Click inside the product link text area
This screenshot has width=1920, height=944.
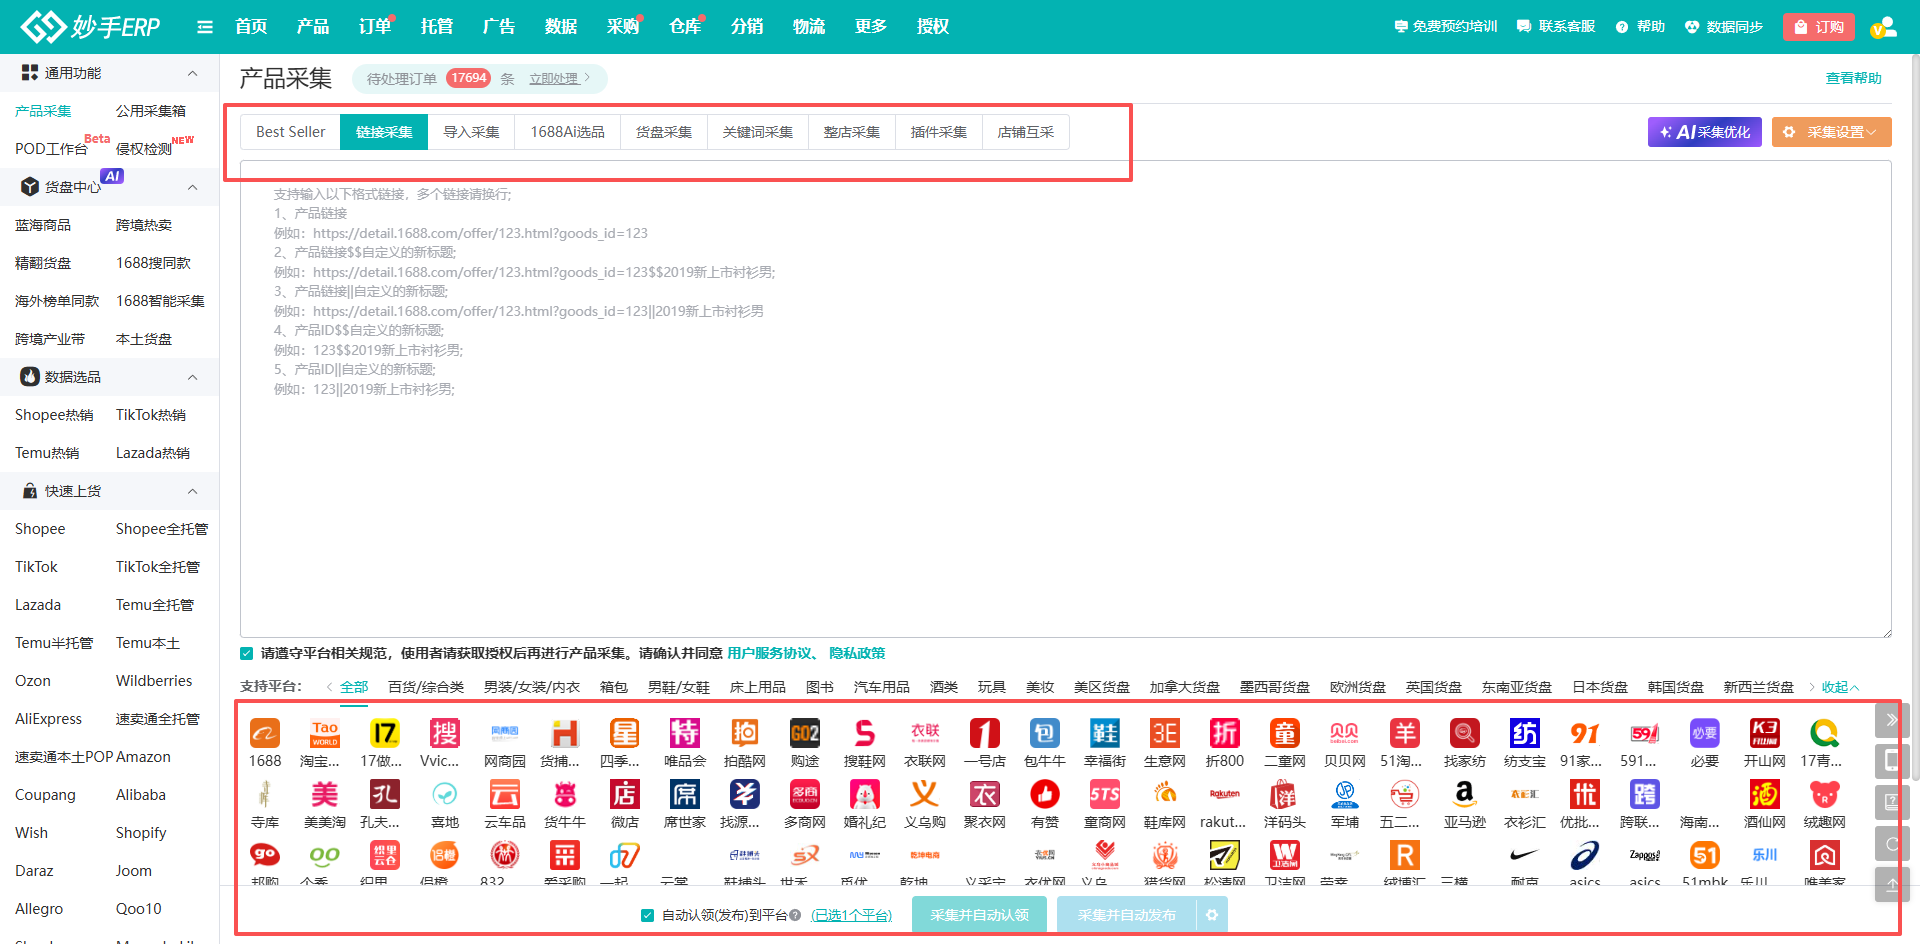[x=1065, y=500]
